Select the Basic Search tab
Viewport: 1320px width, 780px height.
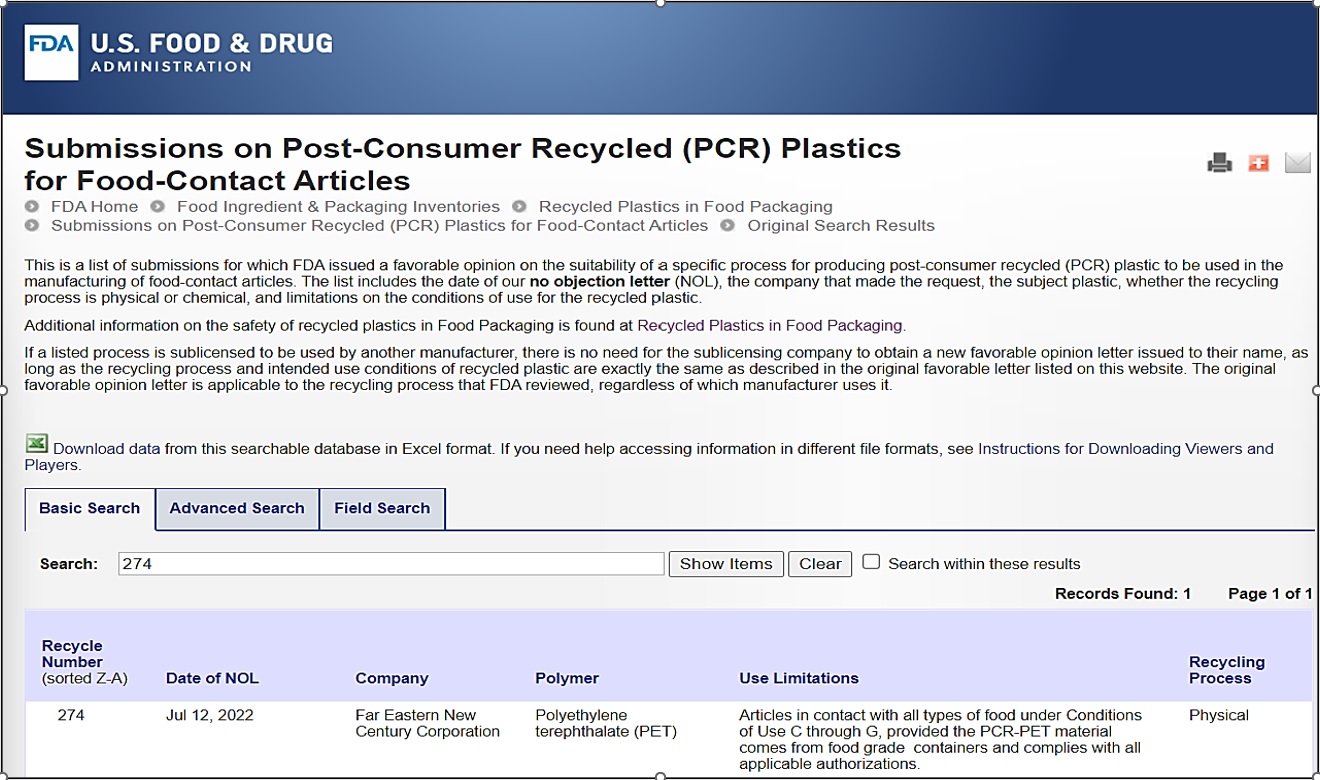tap(89, 508)
